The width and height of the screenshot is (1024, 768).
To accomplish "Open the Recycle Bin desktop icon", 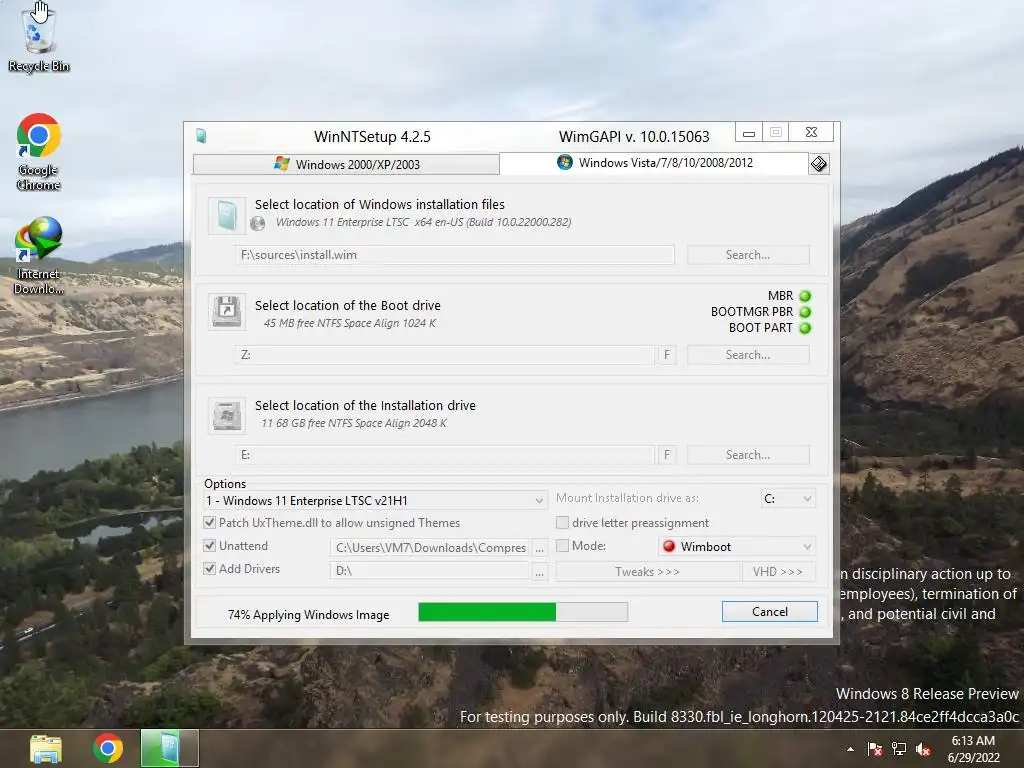I will point(39,38).
